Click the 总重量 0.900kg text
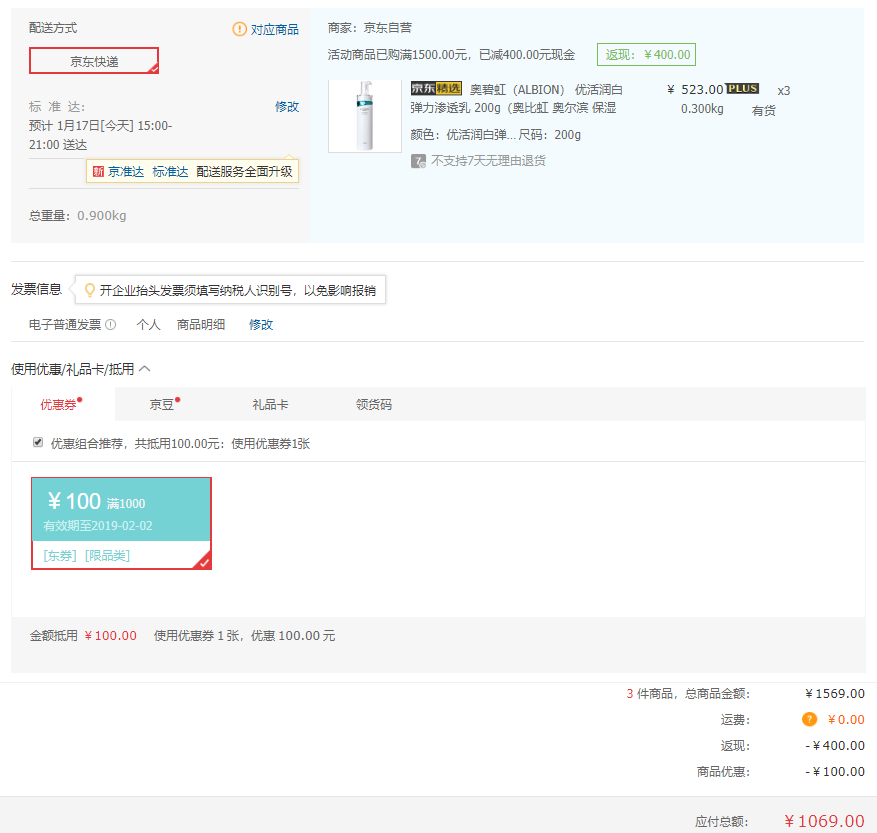 coord(78,216)
